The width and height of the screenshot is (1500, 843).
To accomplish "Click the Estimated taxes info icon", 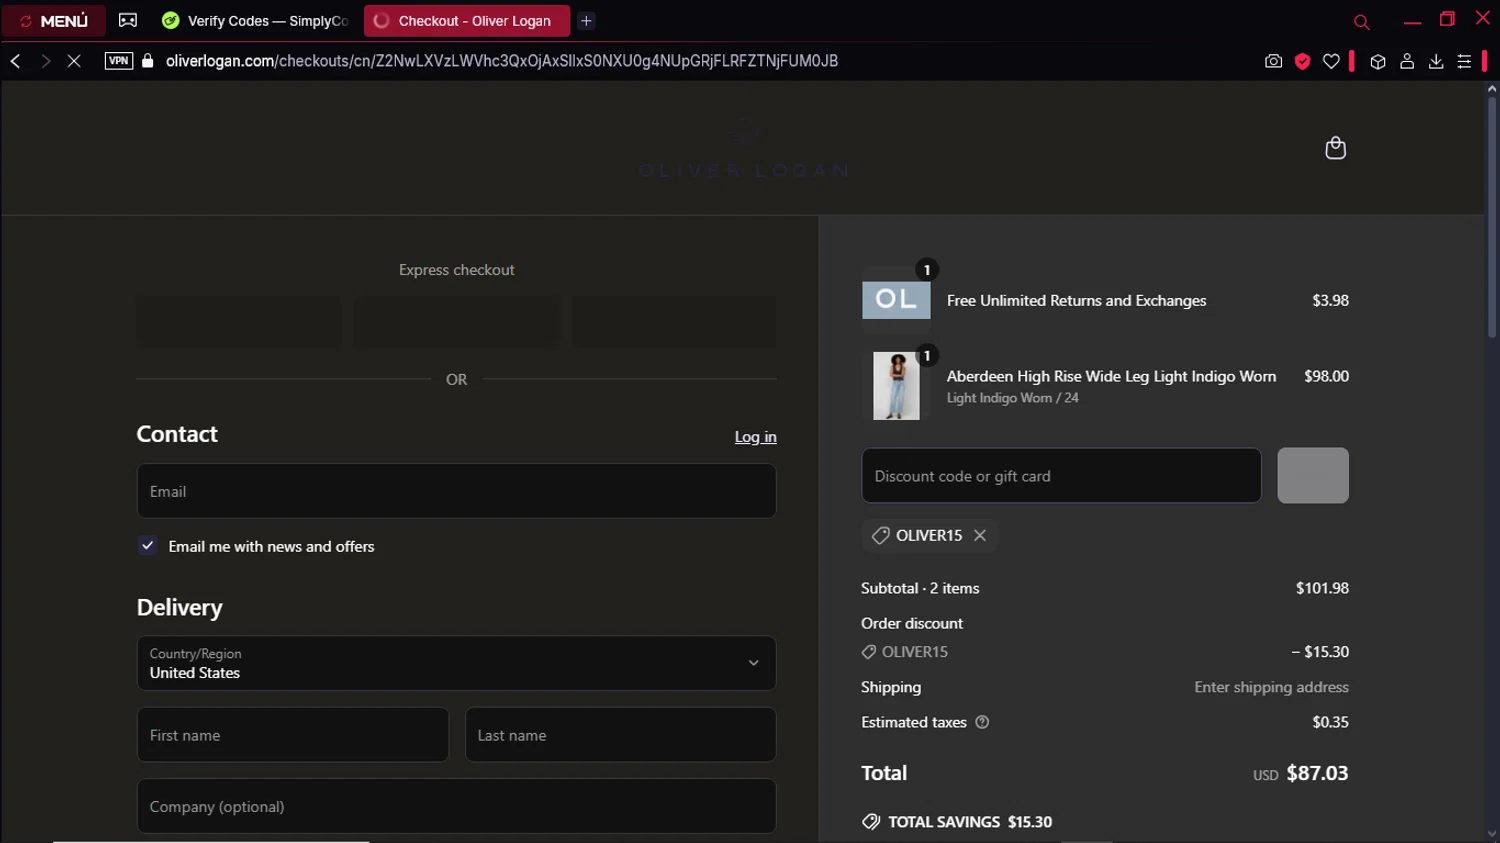I will point(982,722).
